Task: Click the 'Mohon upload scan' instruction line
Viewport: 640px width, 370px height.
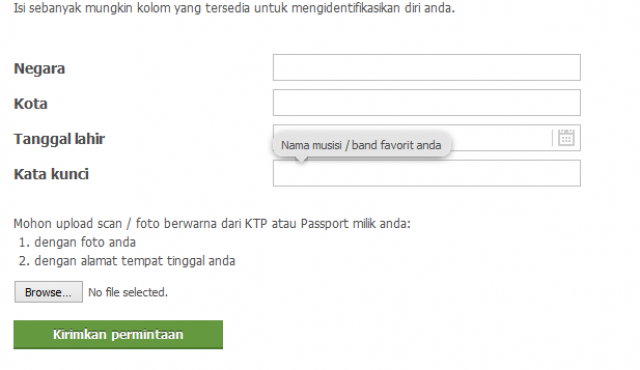Action: click(212, 224)
